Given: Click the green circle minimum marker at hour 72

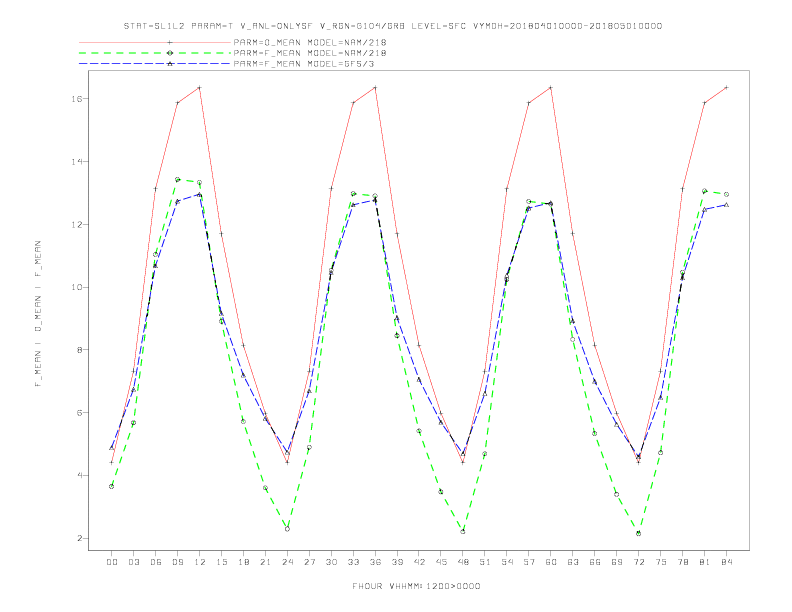Looking at the screenshot, I should point(638,533).
